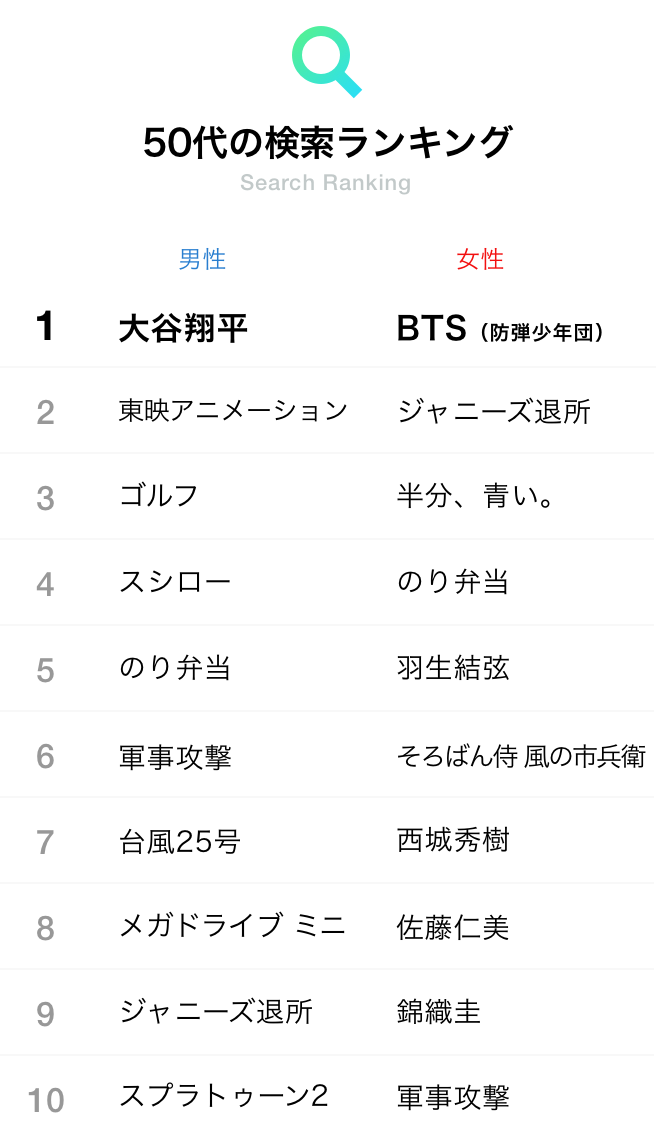Select そろばん侍 風の市兵衛 entry
The height and width of the screenshot is (1140, 656).
[x=521, y=757]
